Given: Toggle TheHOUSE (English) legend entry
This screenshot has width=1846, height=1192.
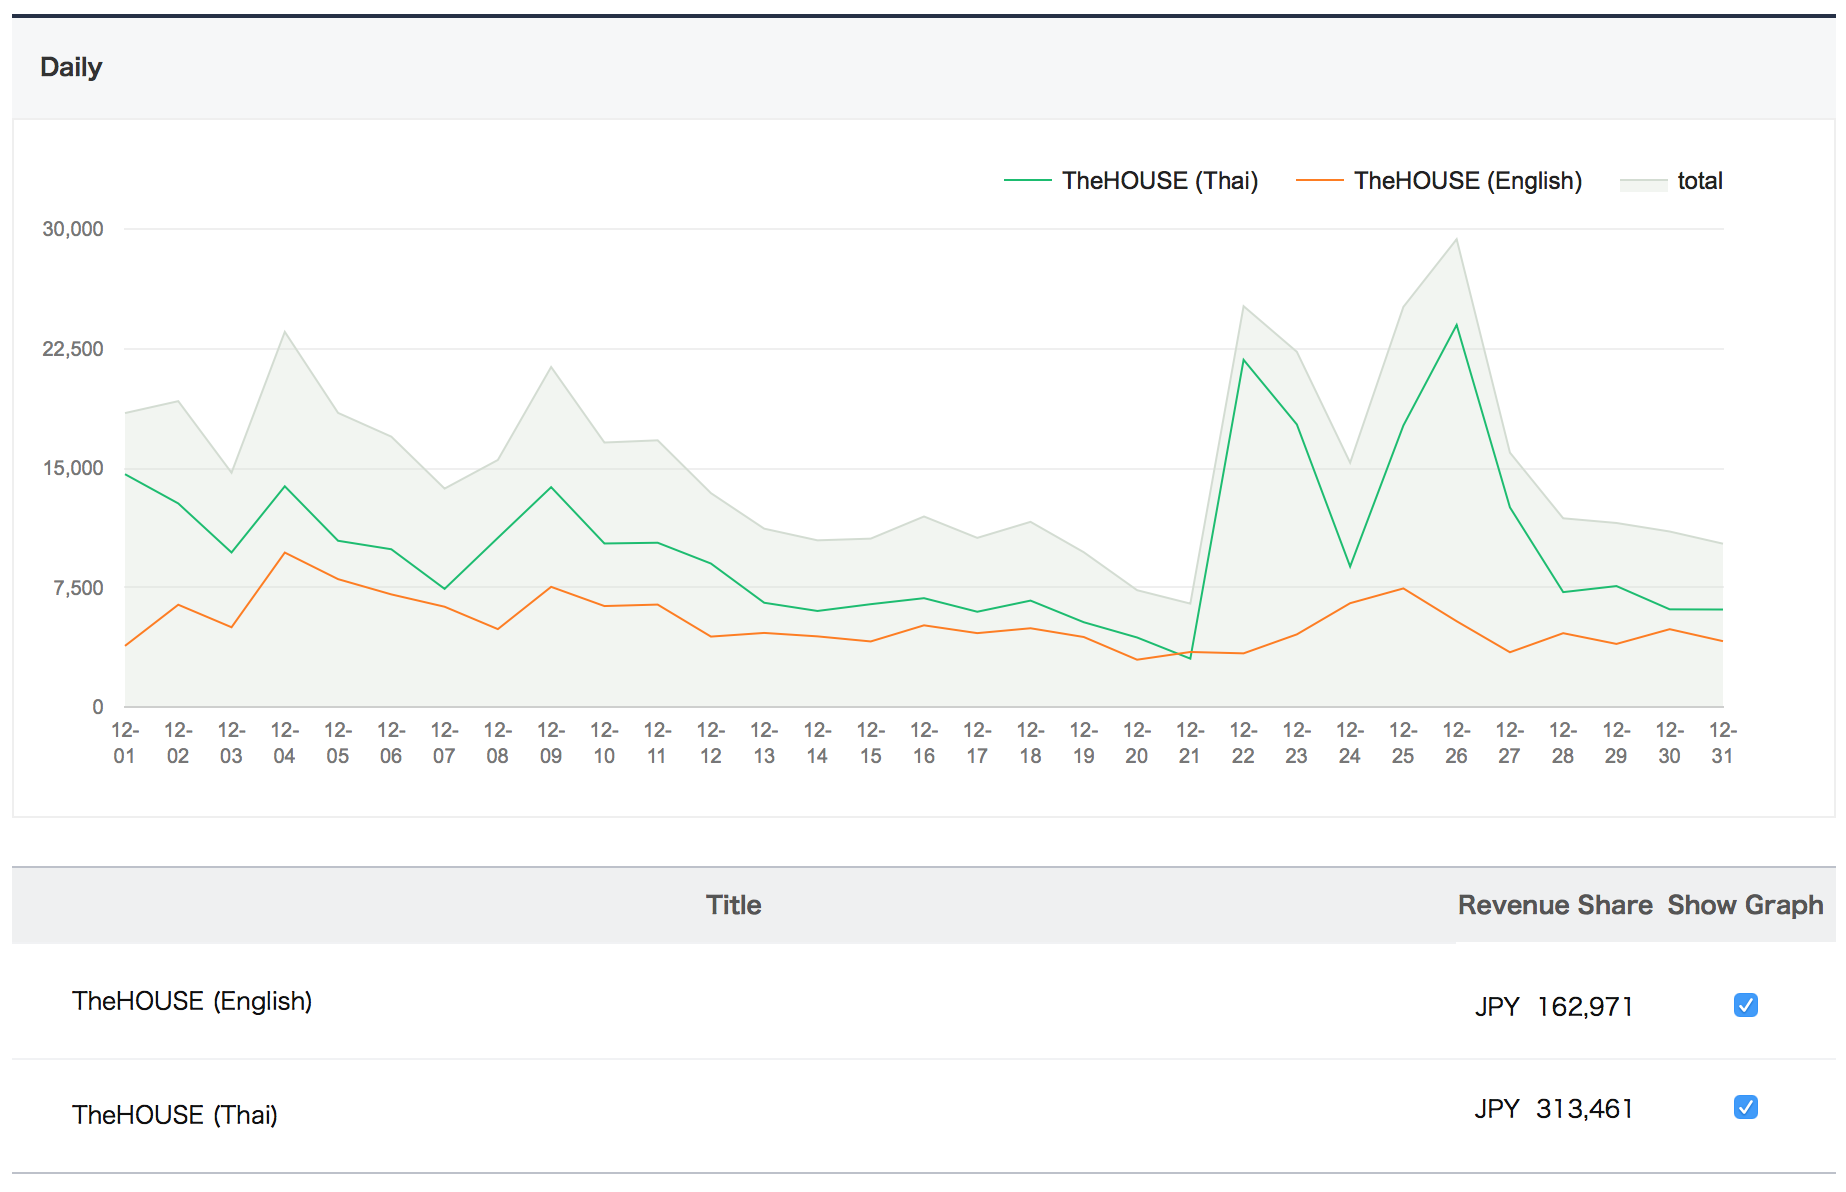Looking at the screenshot, I should (1439, 181).
